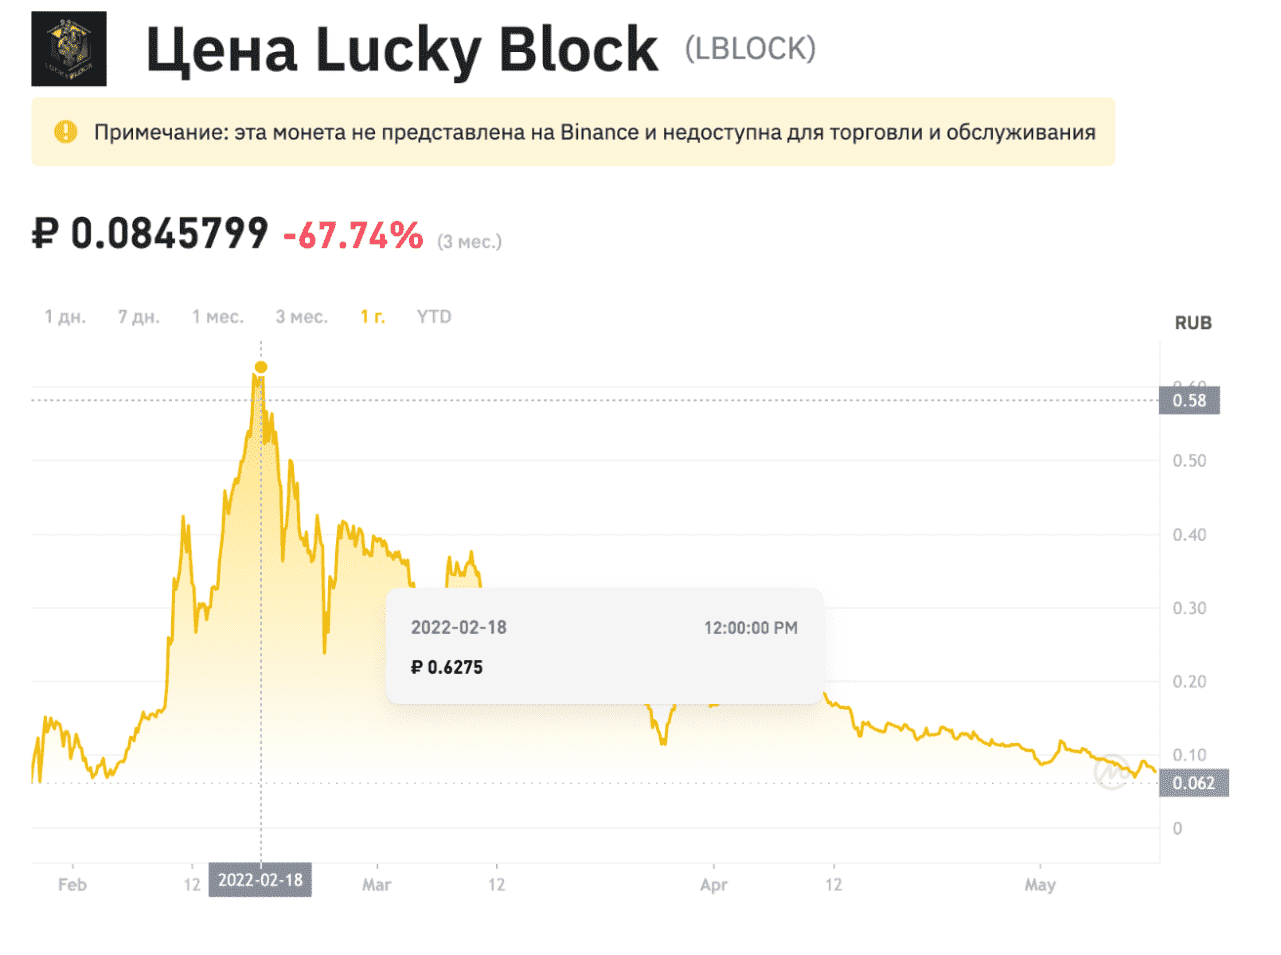Click the Apr label on time axis

714,885
